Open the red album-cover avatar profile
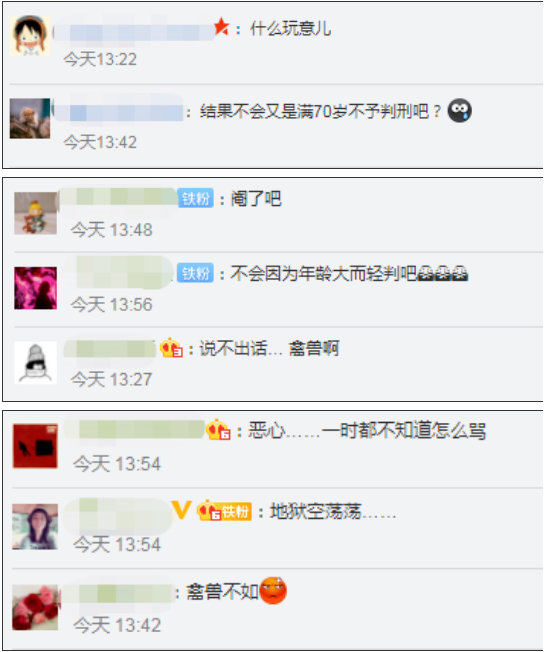The width and height of the screenshot is (550, 652). (x=35, y=446)
